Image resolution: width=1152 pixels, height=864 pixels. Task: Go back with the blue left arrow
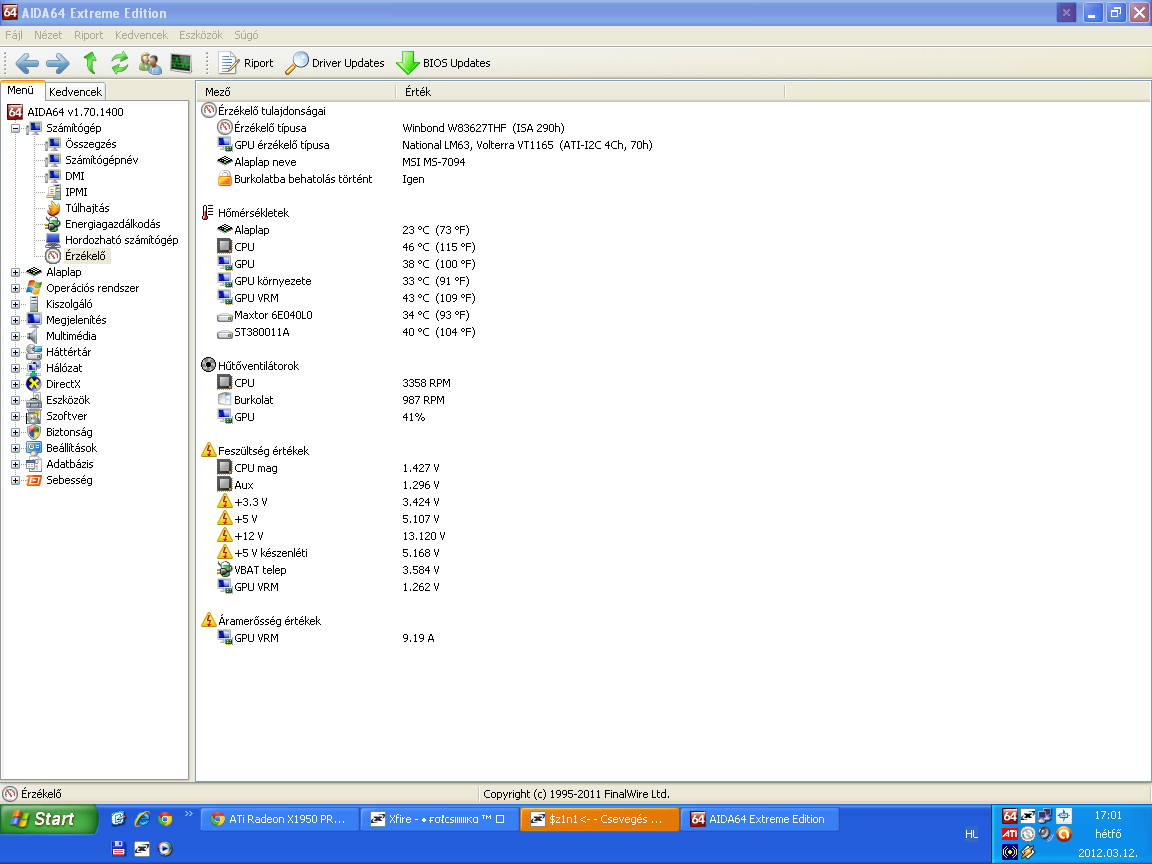click(x=27, y=63)
